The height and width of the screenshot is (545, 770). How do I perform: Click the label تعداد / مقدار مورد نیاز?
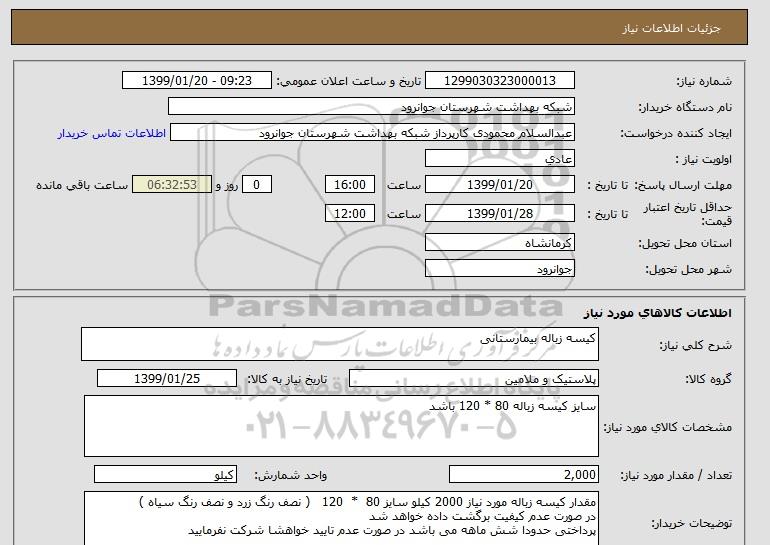coord(676,475)
